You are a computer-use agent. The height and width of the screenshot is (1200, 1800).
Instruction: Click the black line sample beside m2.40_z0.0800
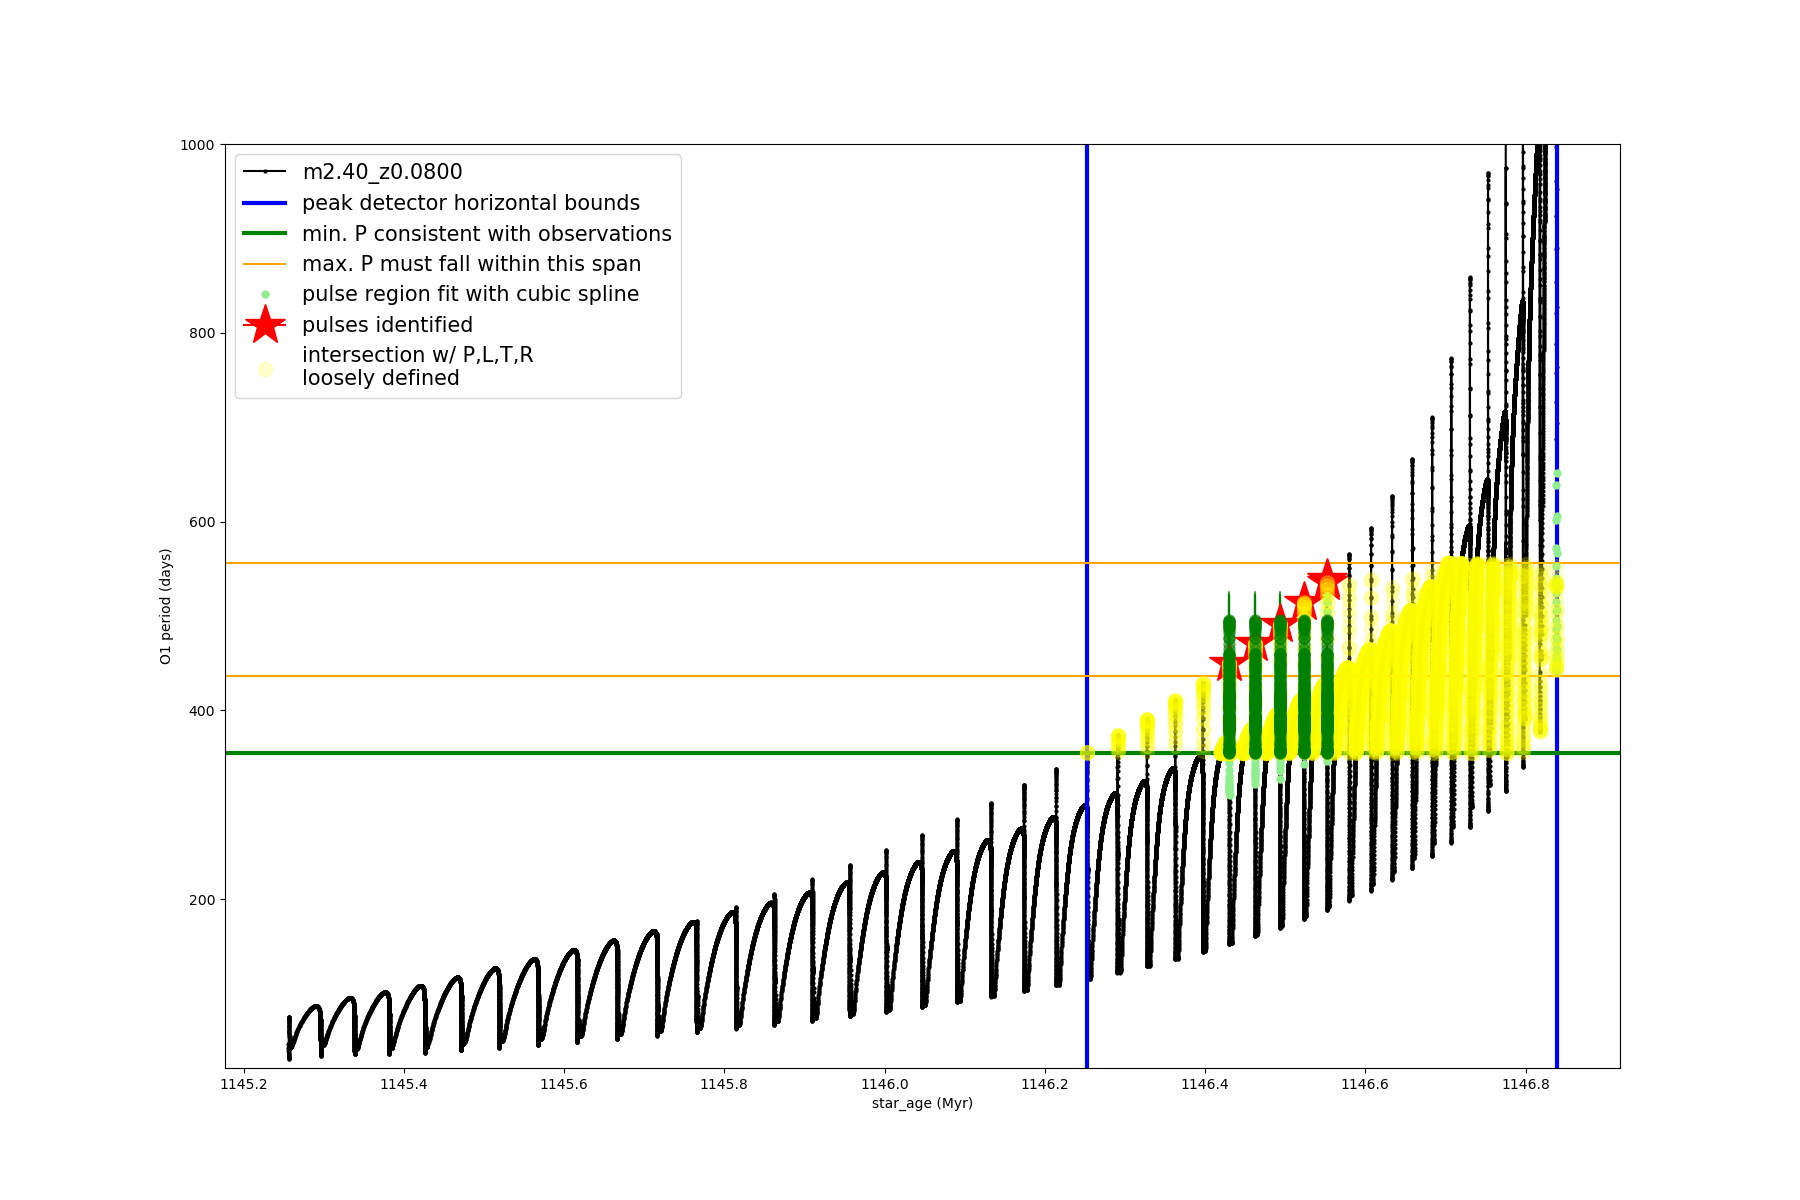tap(265, 172)
